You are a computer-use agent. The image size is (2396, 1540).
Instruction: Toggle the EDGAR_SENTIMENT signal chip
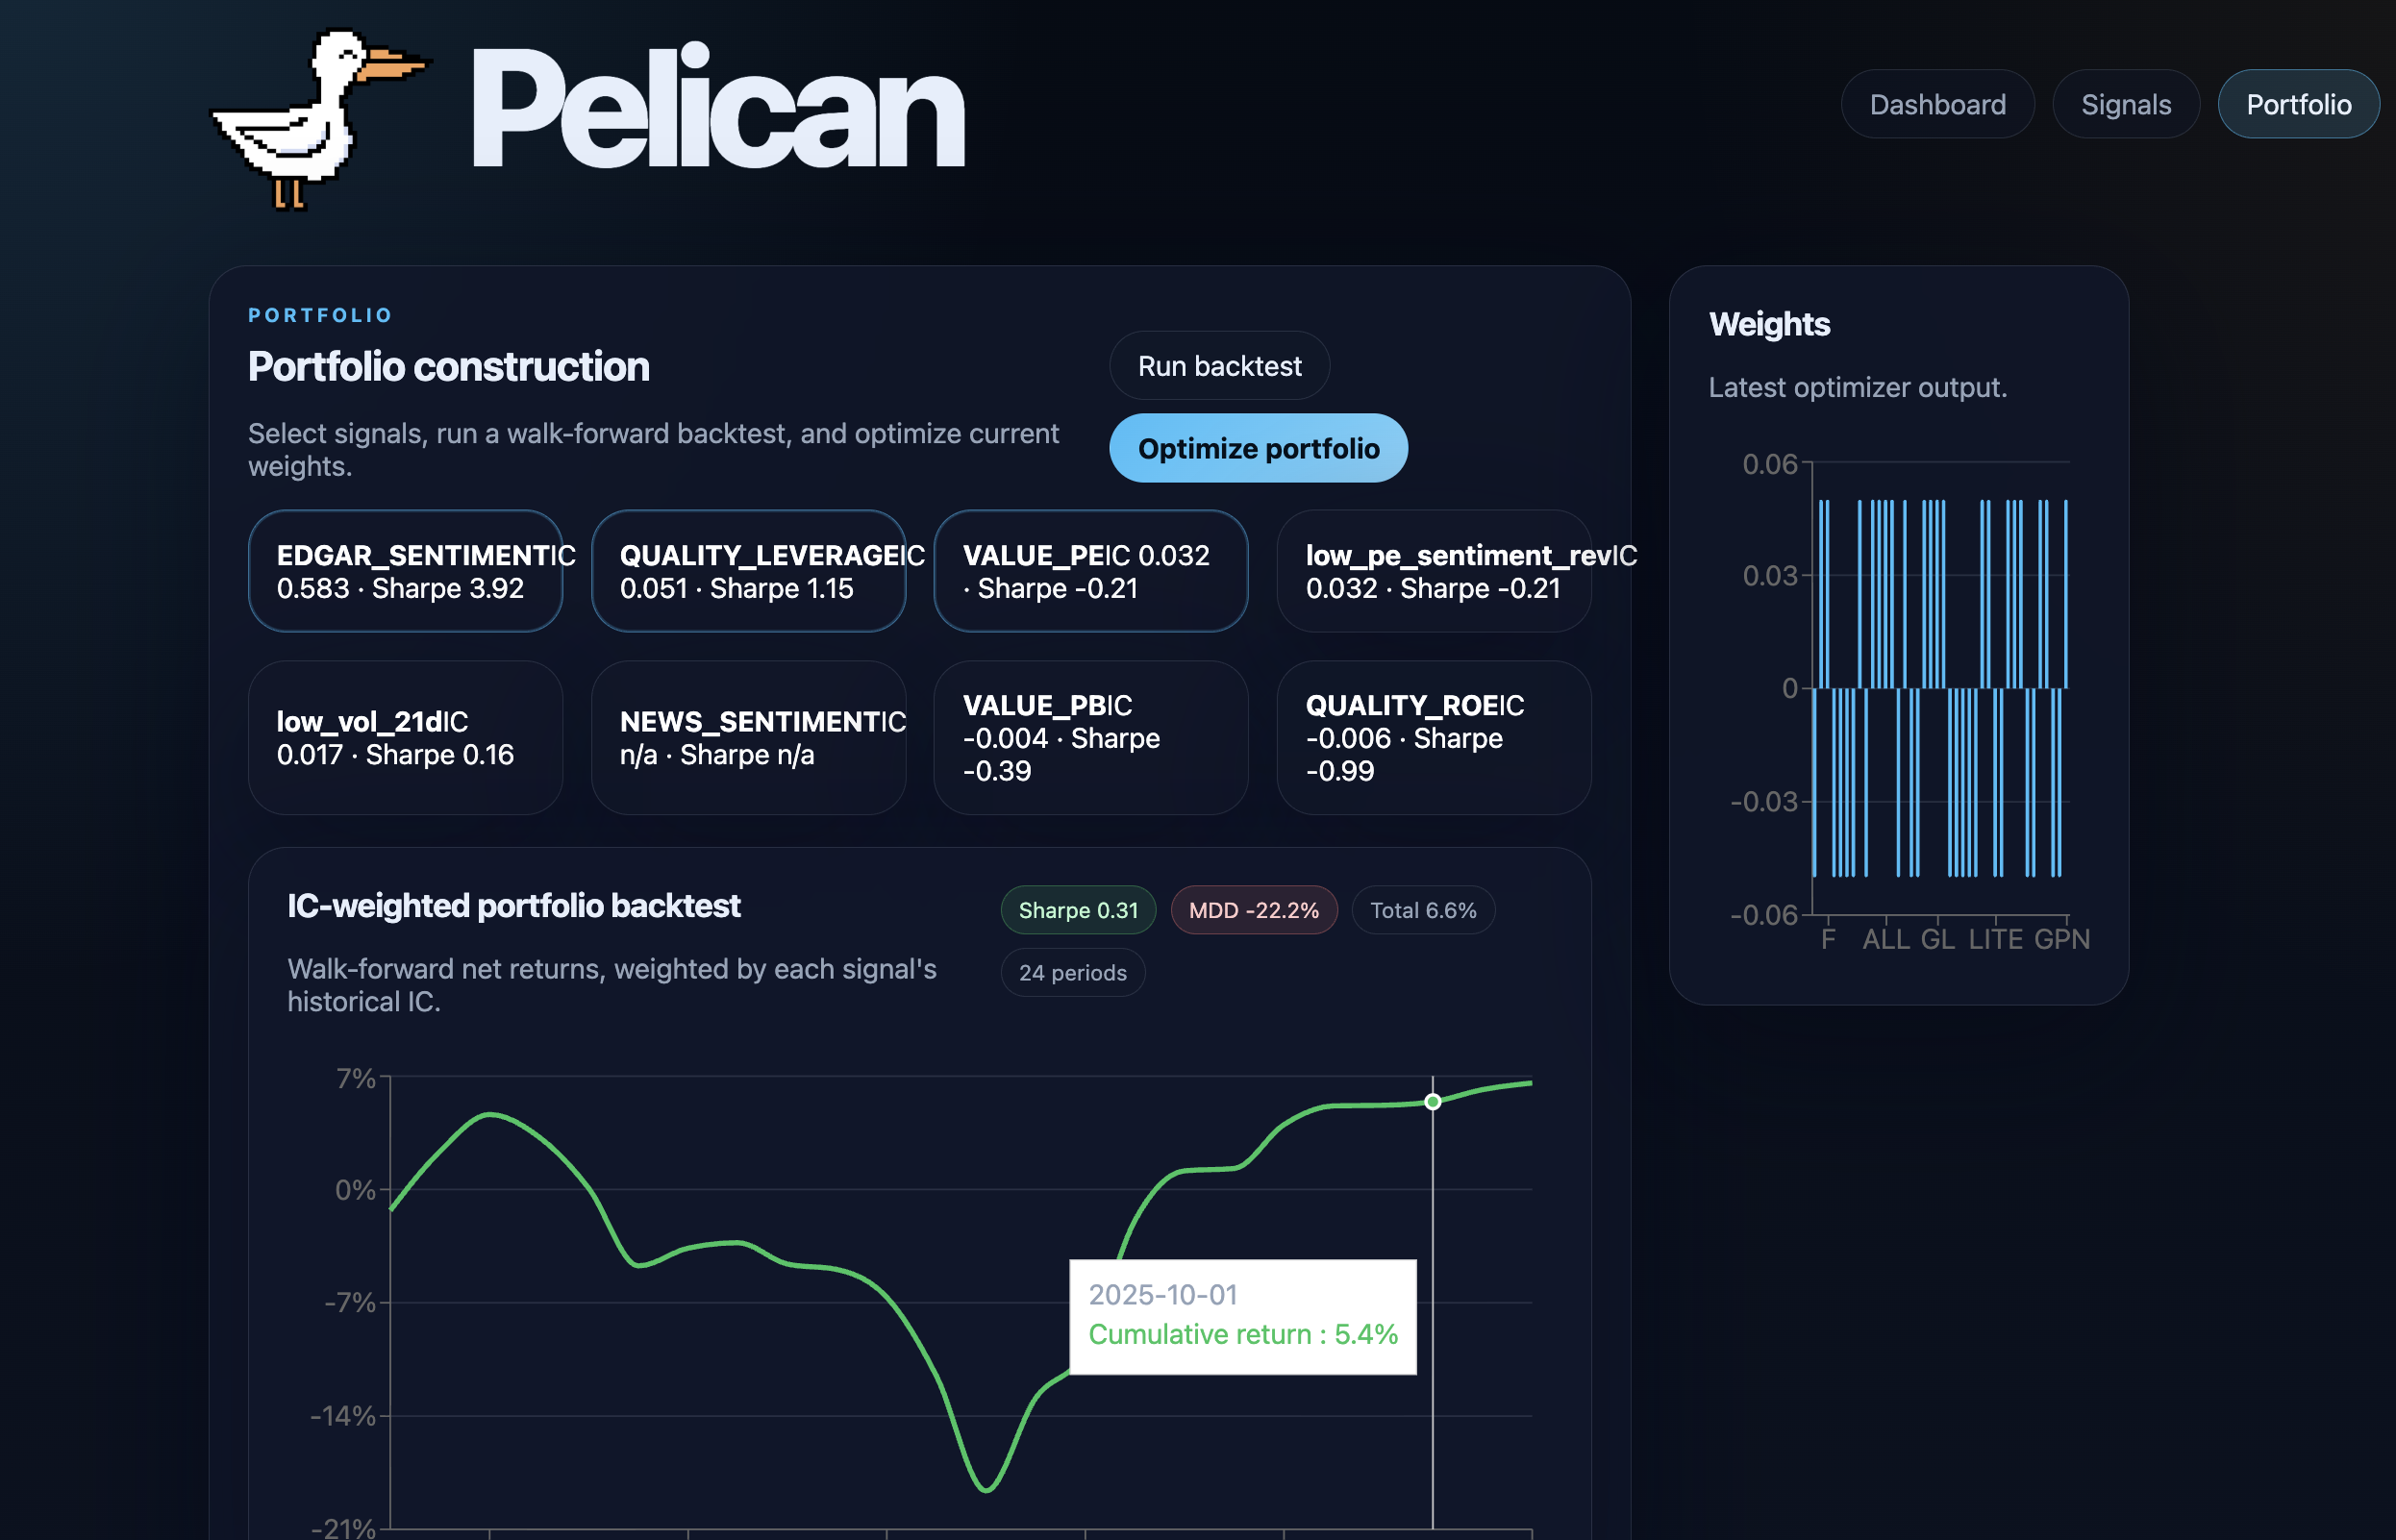[405, 571]
